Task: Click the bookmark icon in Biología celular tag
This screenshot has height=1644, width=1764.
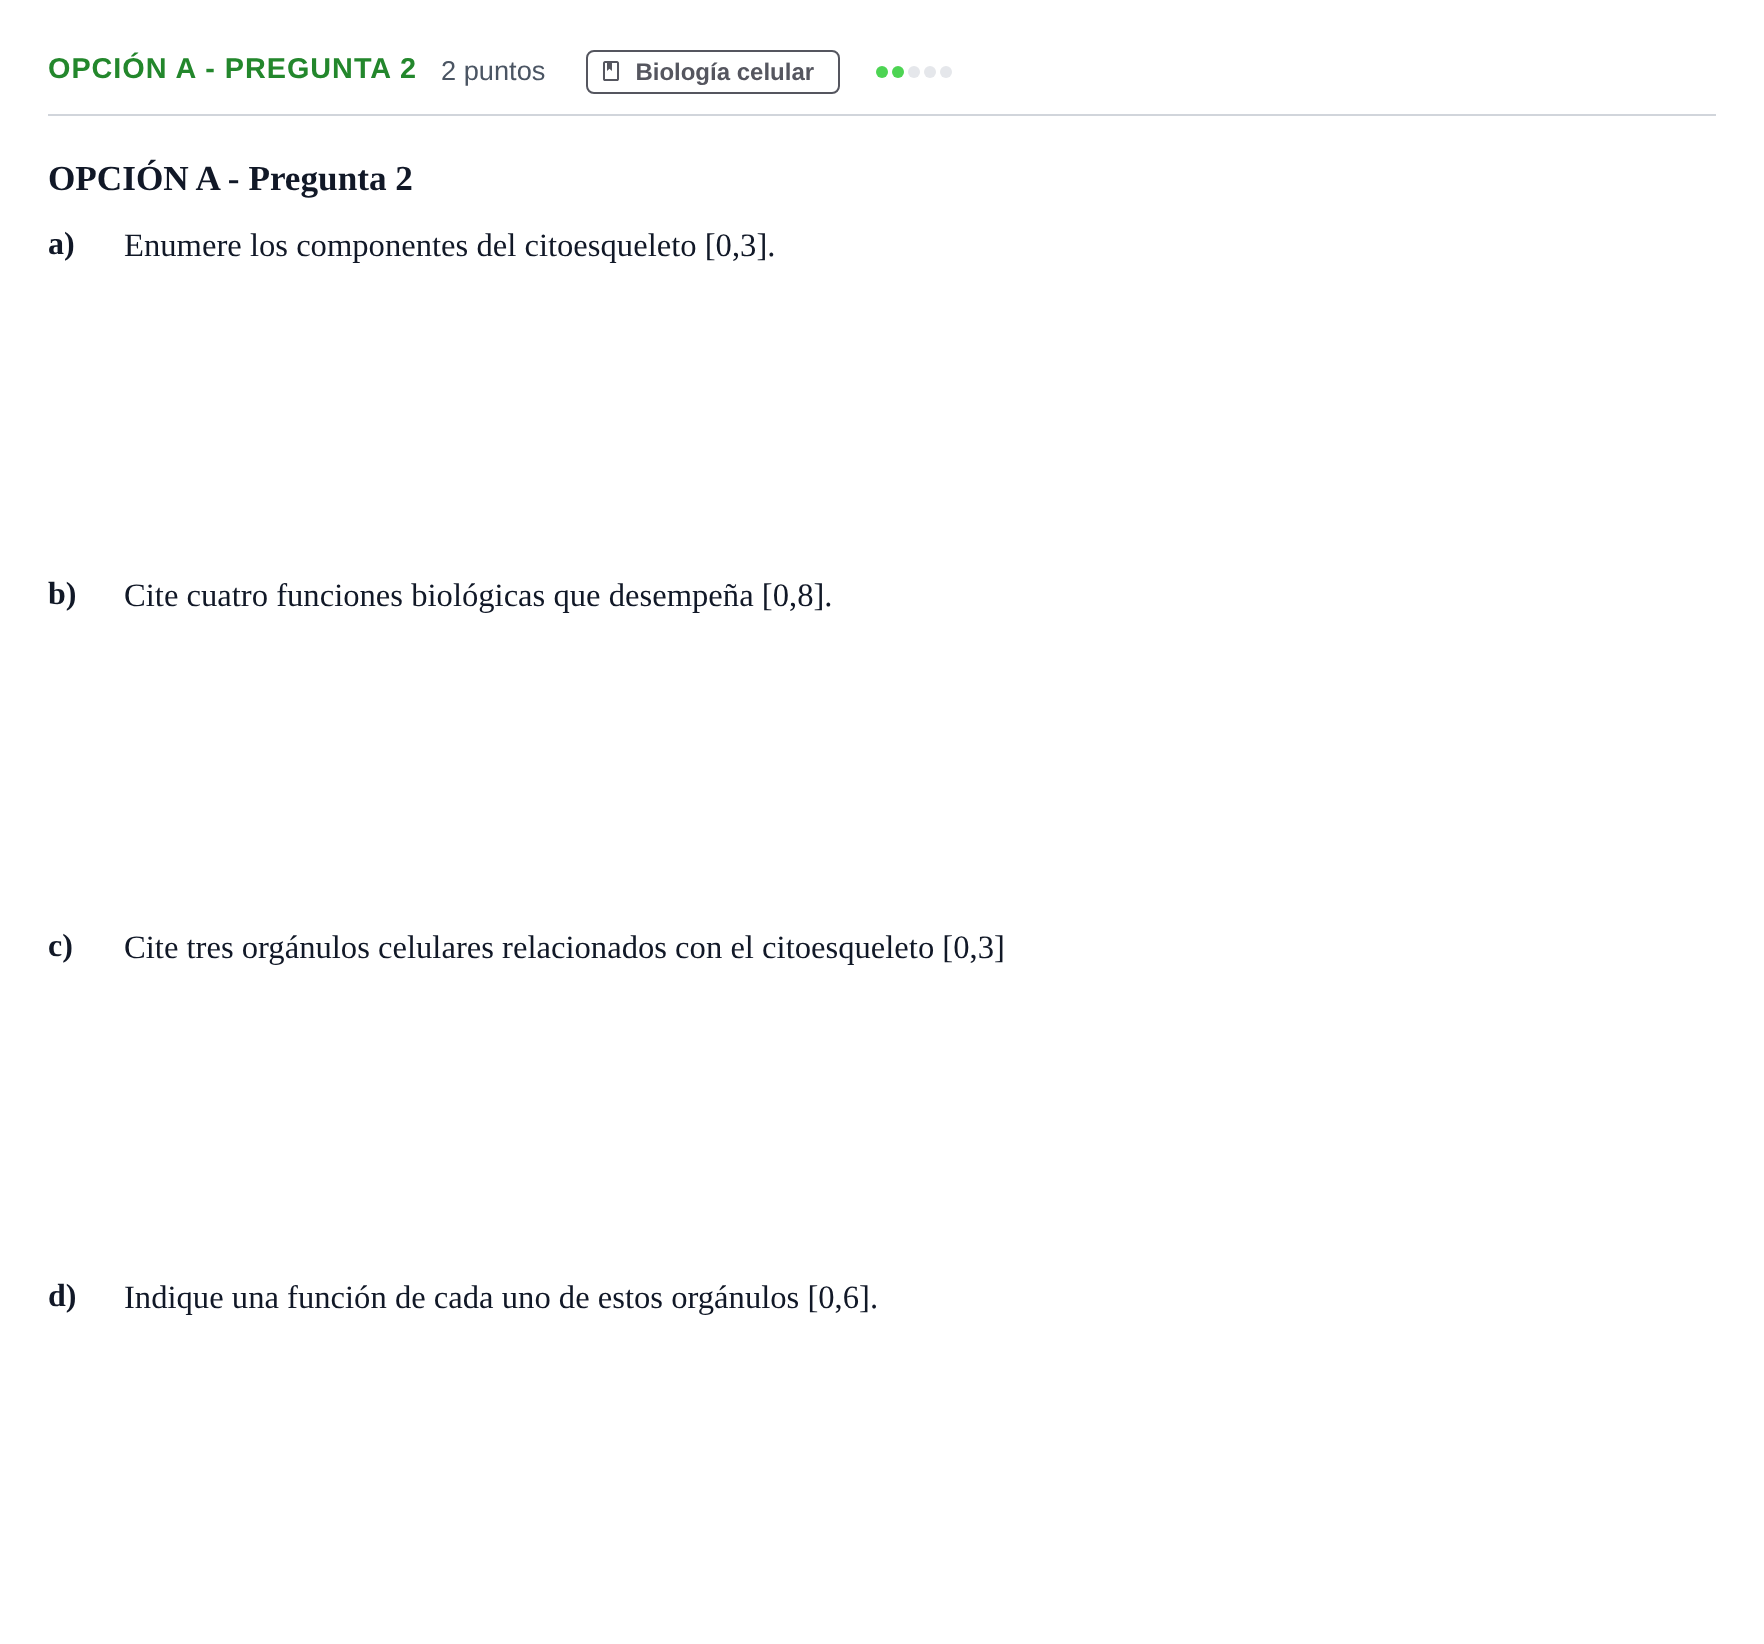Action: tap(611, 72)
